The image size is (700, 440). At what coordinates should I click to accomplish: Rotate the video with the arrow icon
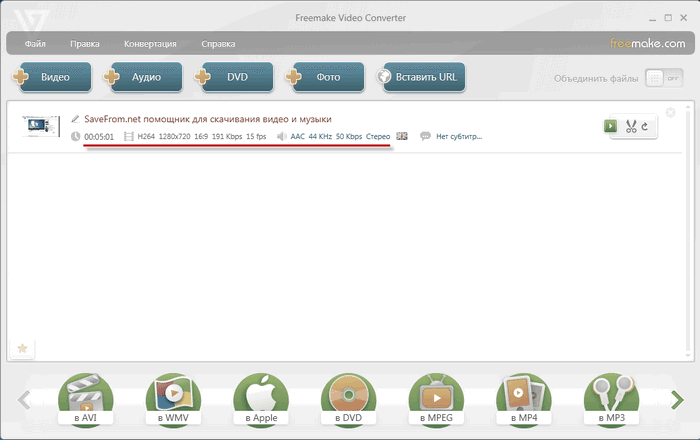(645, 127)
